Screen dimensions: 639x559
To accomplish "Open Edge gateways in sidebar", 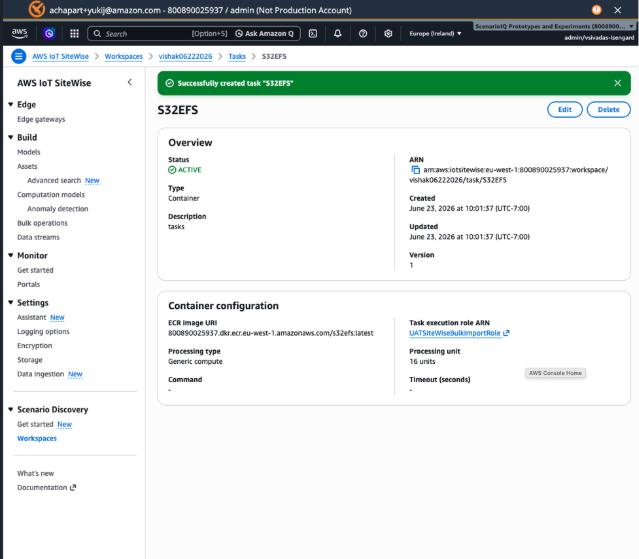I will coord(41,119).
